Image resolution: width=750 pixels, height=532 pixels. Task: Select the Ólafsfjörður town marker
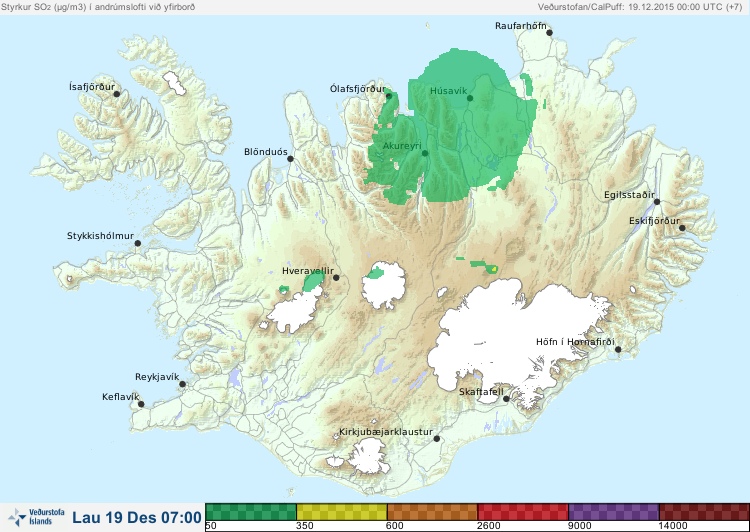(389, 96)
